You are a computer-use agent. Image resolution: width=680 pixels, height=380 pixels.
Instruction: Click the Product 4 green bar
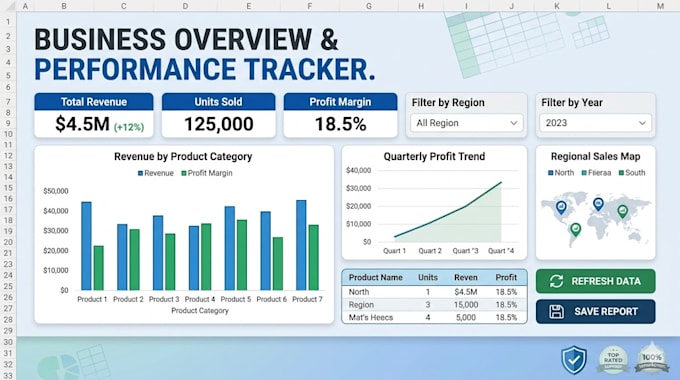click(206, 257)
